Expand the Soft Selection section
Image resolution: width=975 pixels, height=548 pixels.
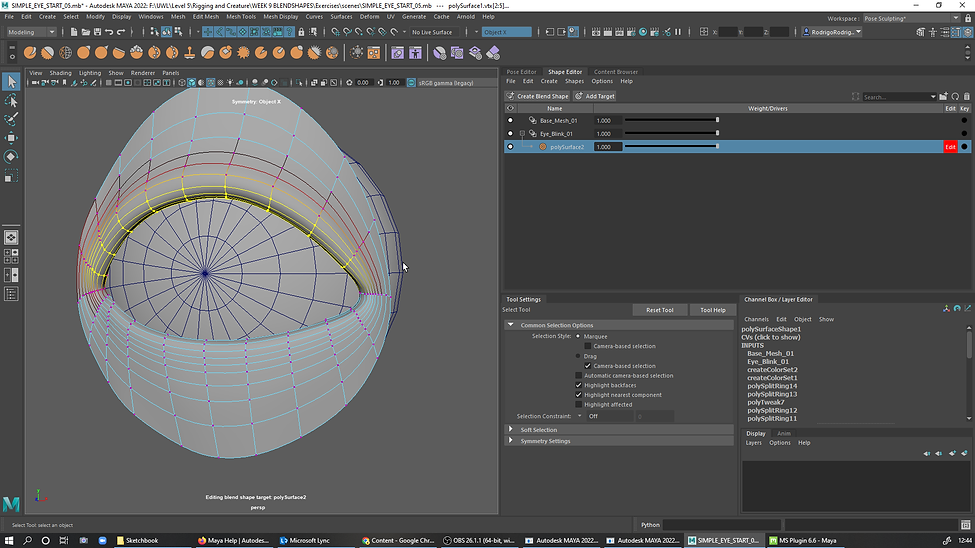coord(511,429)
